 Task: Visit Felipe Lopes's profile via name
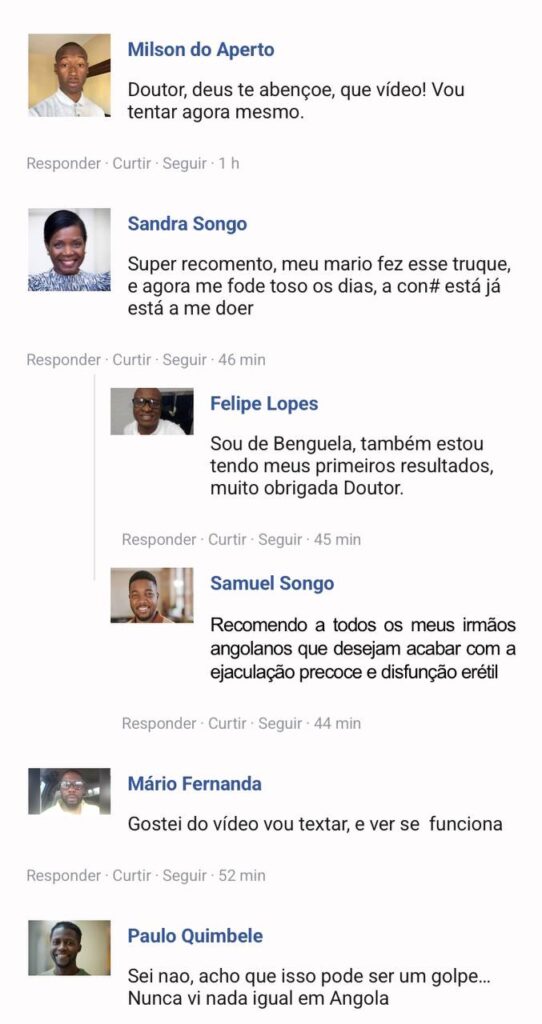[x=264, y=404]
